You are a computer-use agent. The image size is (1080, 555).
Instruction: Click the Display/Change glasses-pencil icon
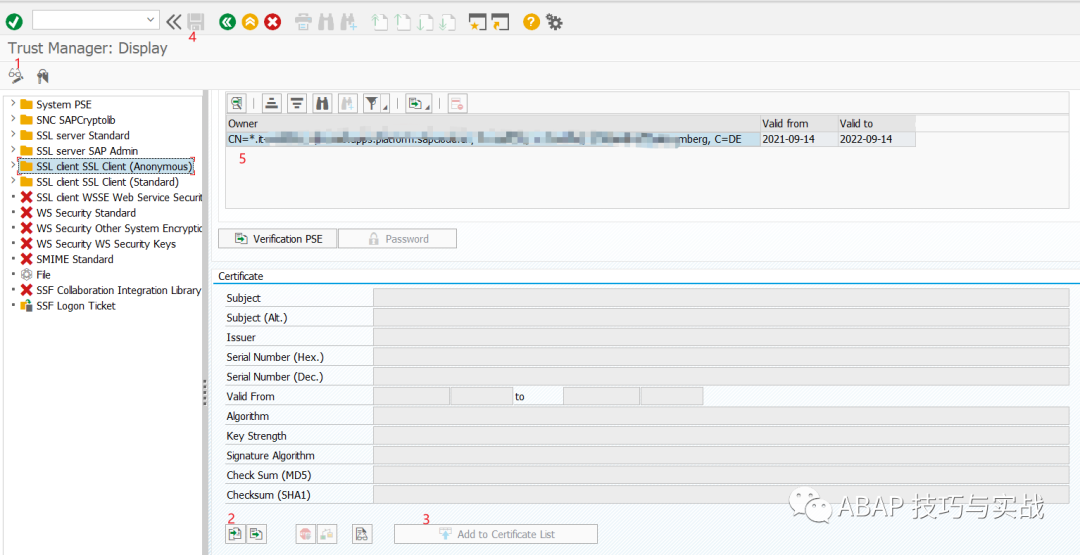(15, 76)
